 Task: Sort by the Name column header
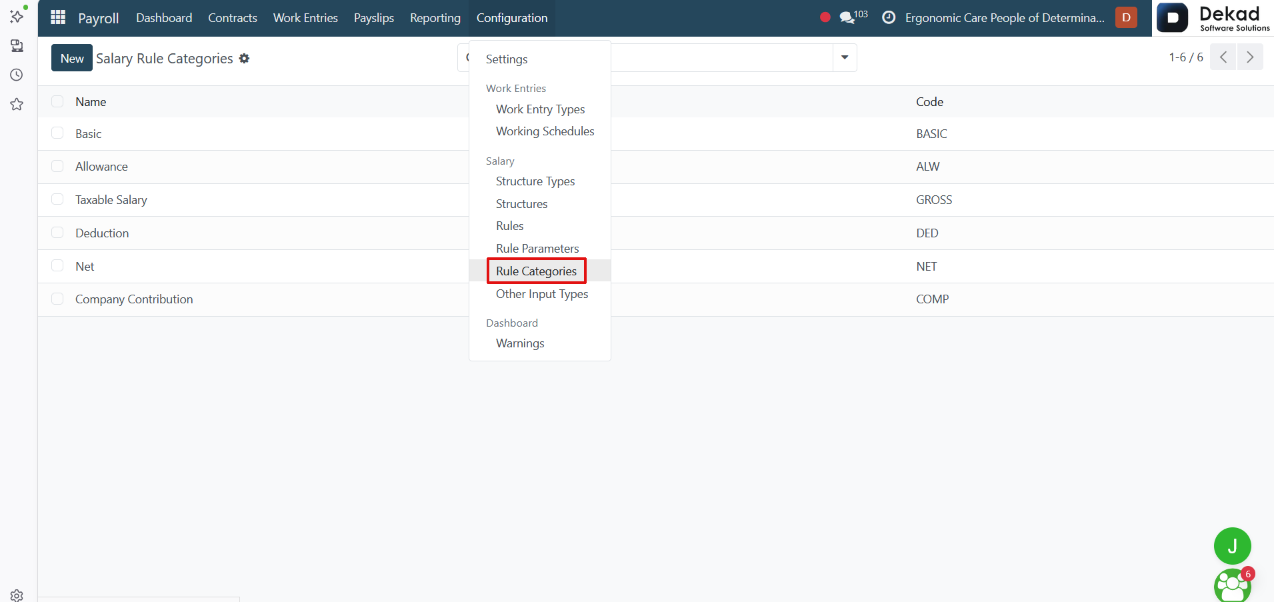[91, 102]
